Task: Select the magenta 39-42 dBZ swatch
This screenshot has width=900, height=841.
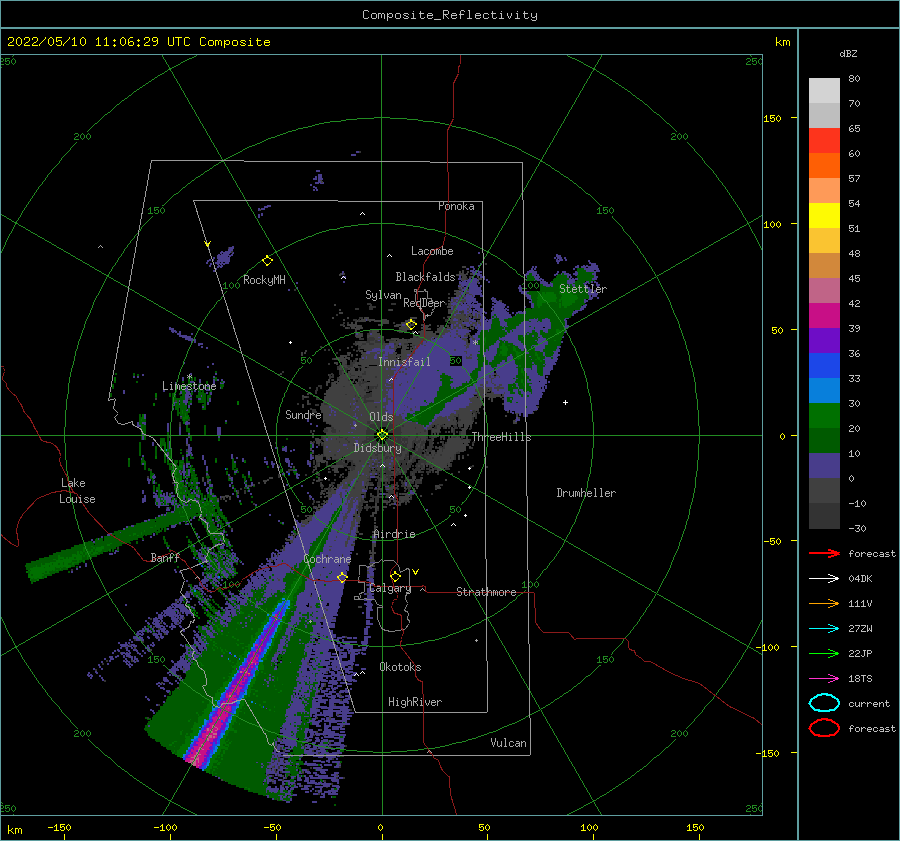Action: click(x=824, y=316)
